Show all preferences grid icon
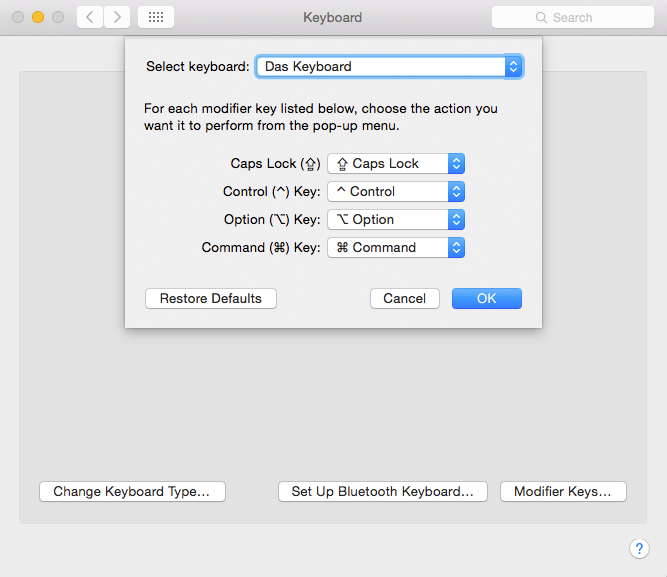Image resolution: width=667 pixels, height=577 pixels. click(x=156, y=17)
